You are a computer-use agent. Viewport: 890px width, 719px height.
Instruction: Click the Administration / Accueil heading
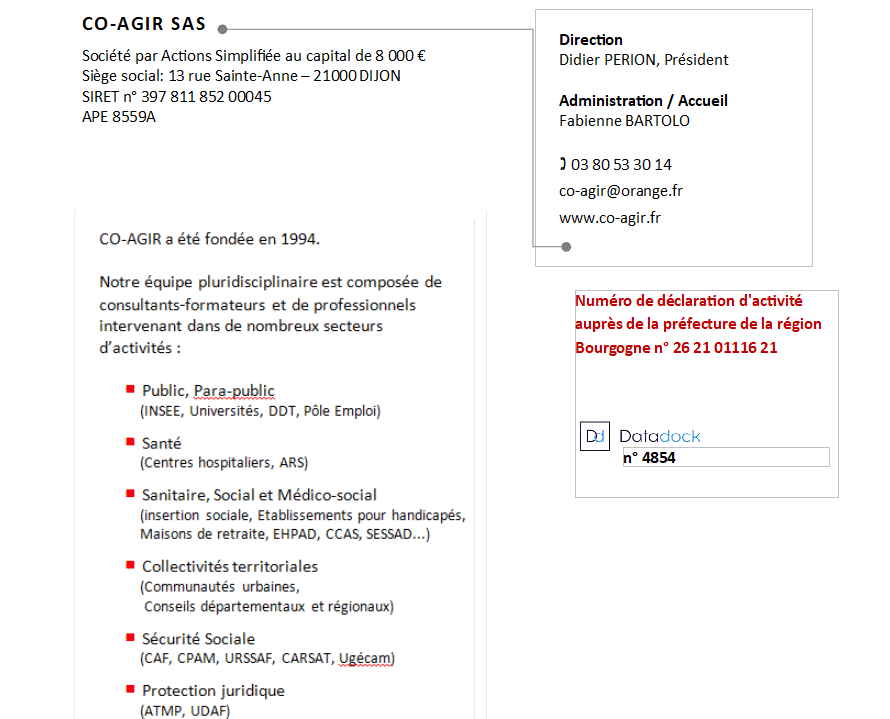click(x=643, y=101)
